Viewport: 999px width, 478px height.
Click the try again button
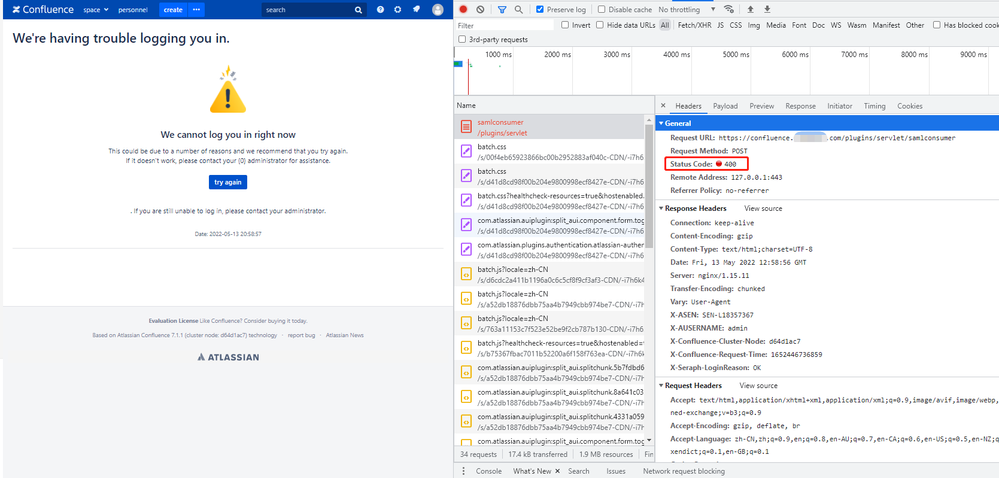(227, 182)
